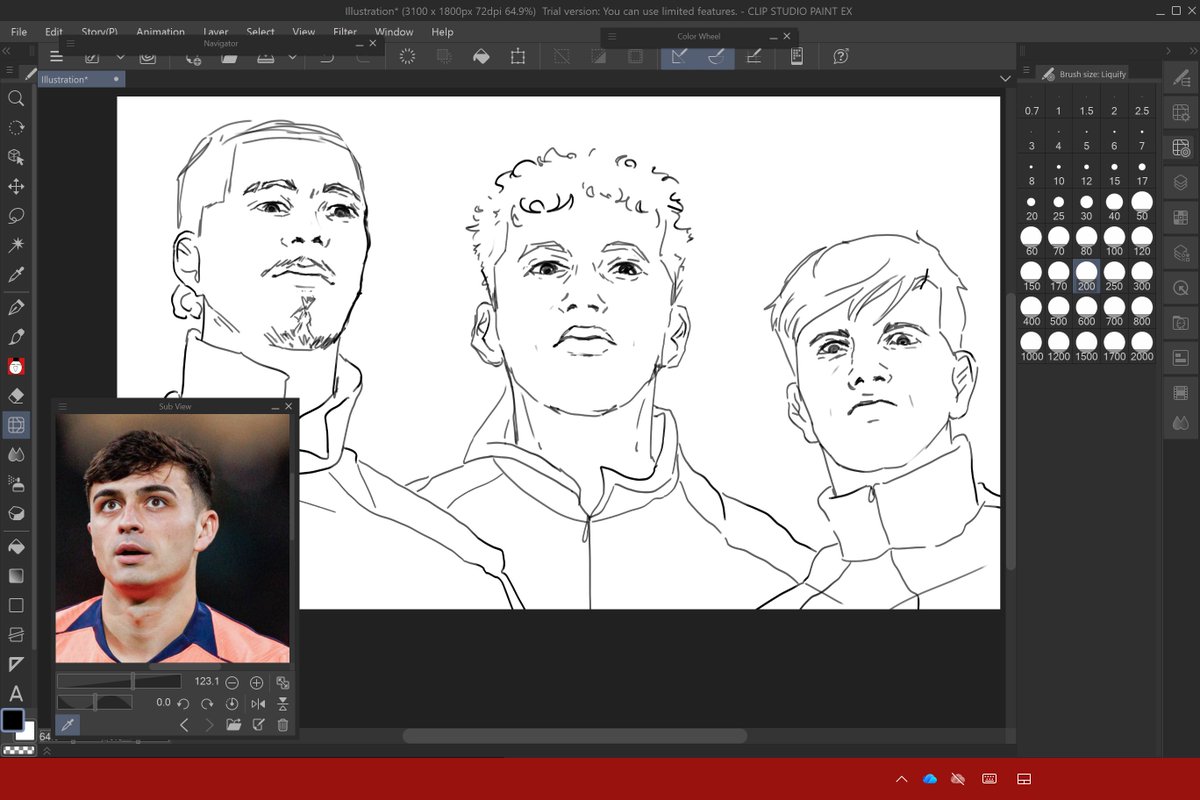Choose brush size 17
Viewport: 1200px width, 800px height.
(1142, 172)
